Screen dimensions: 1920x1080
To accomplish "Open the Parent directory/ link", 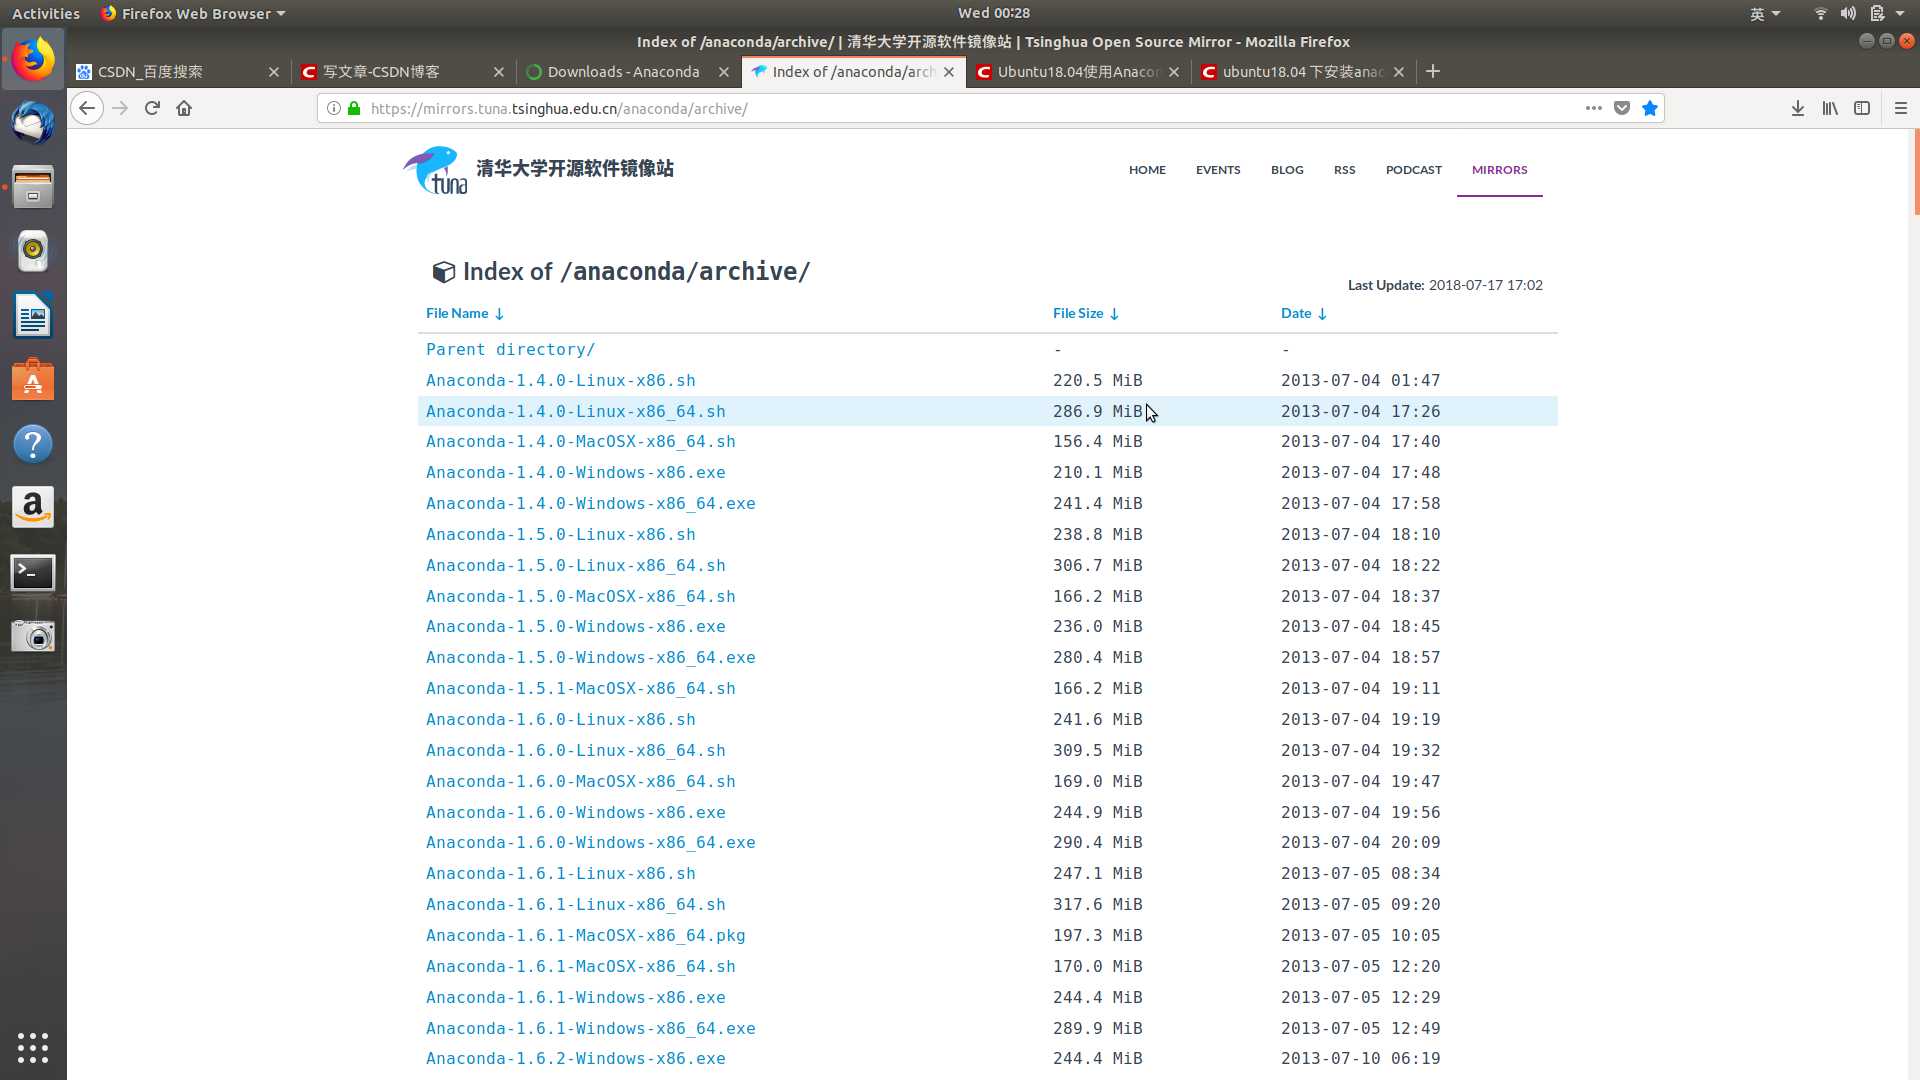I will click(510, 349).
